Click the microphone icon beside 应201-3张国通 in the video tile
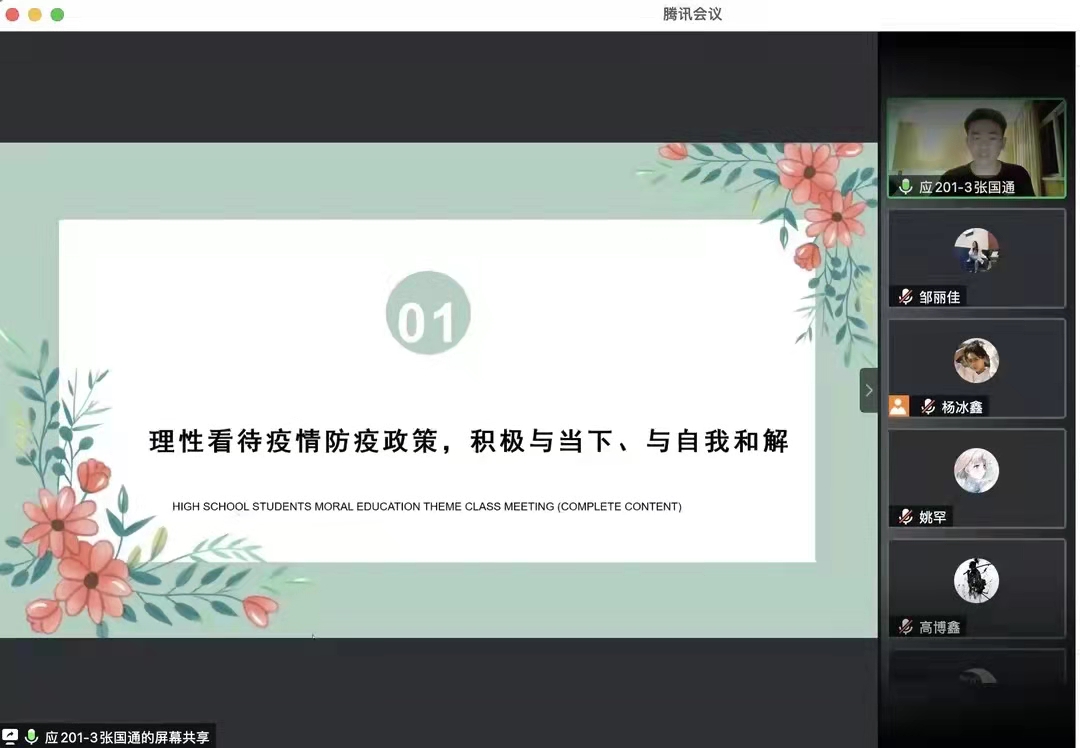Image resolution: width=1080 pixels, height=748 pixels. click(905, 187)
